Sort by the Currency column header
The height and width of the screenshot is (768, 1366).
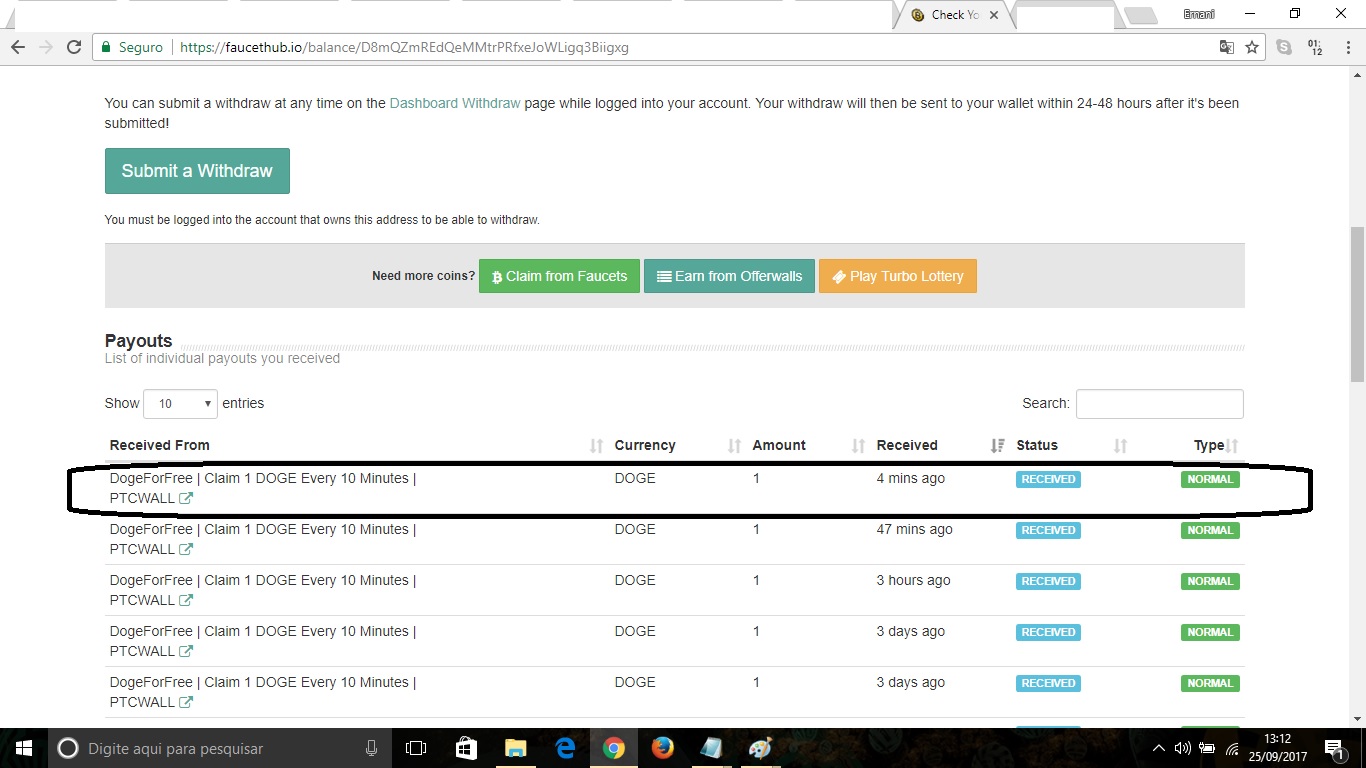[x=677, y=445]
